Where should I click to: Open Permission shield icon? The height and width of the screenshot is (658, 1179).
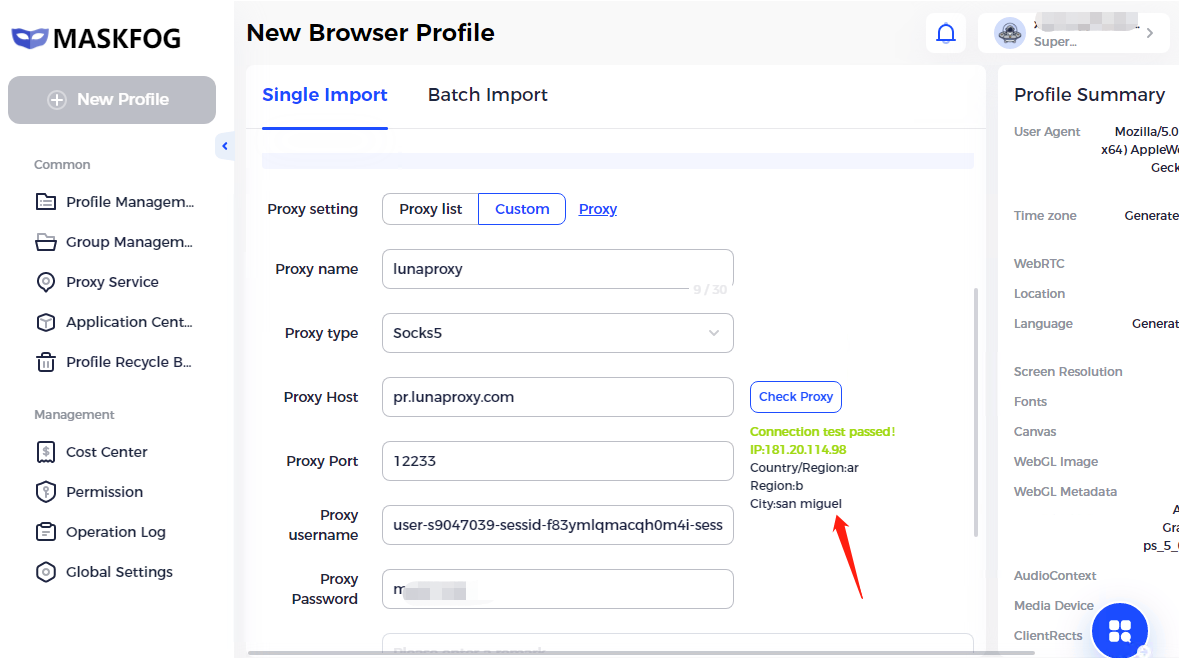click(x=46, y=492)
